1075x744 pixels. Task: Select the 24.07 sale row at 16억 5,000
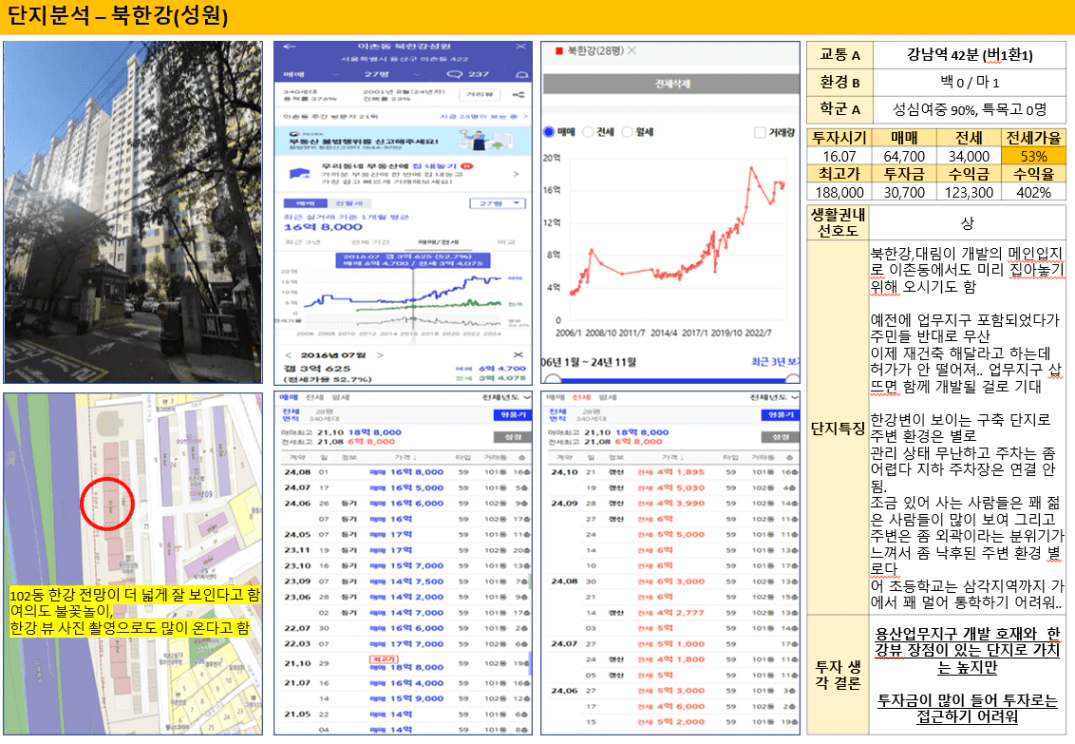pos(405,488)
